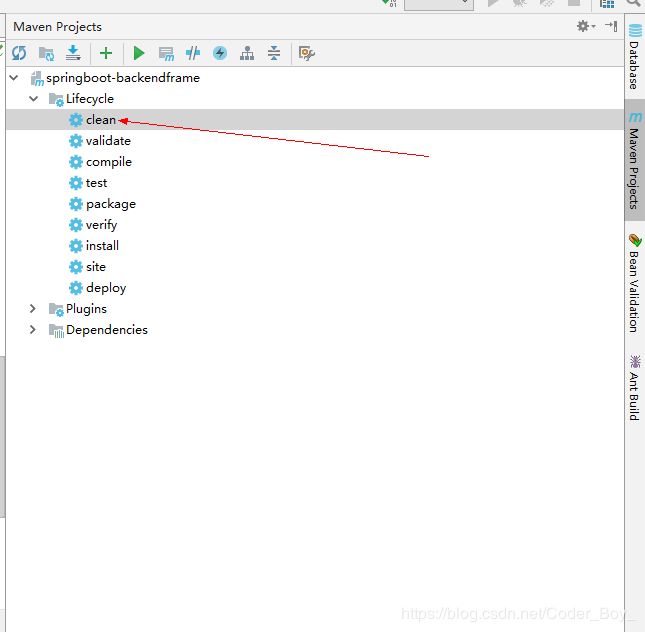Reimport all Maven projects
645x632 pixels.
pyautogui.click(x=19, y=53)
